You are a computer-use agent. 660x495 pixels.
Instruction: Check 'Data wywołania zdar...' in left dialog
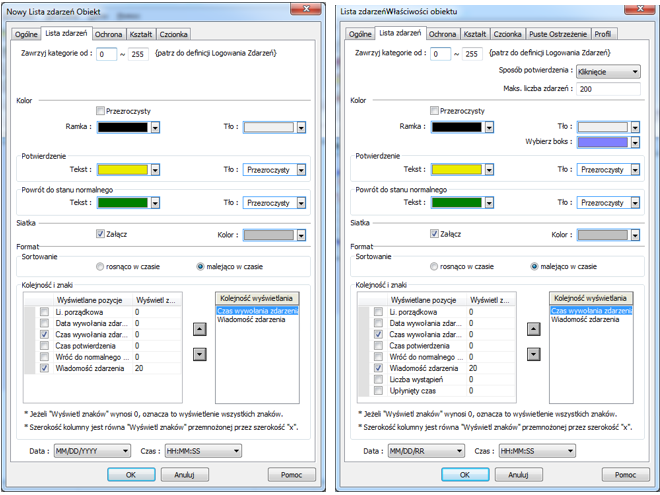(x=44, y=323)
